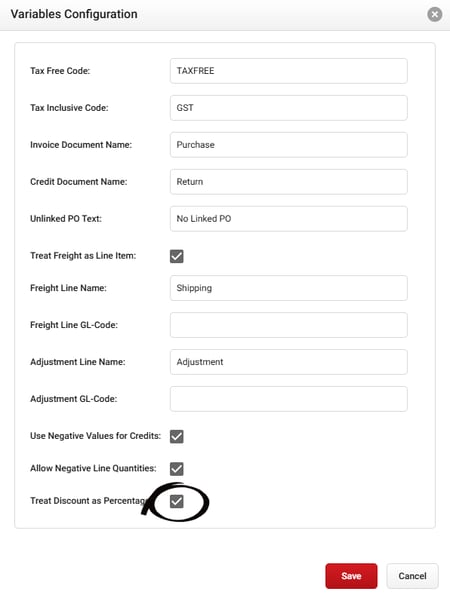The width and height of the screenshot is (450, 601).
Task: Select the Tax Inclusive Code field with GST
Action: (x=289, y=108)
